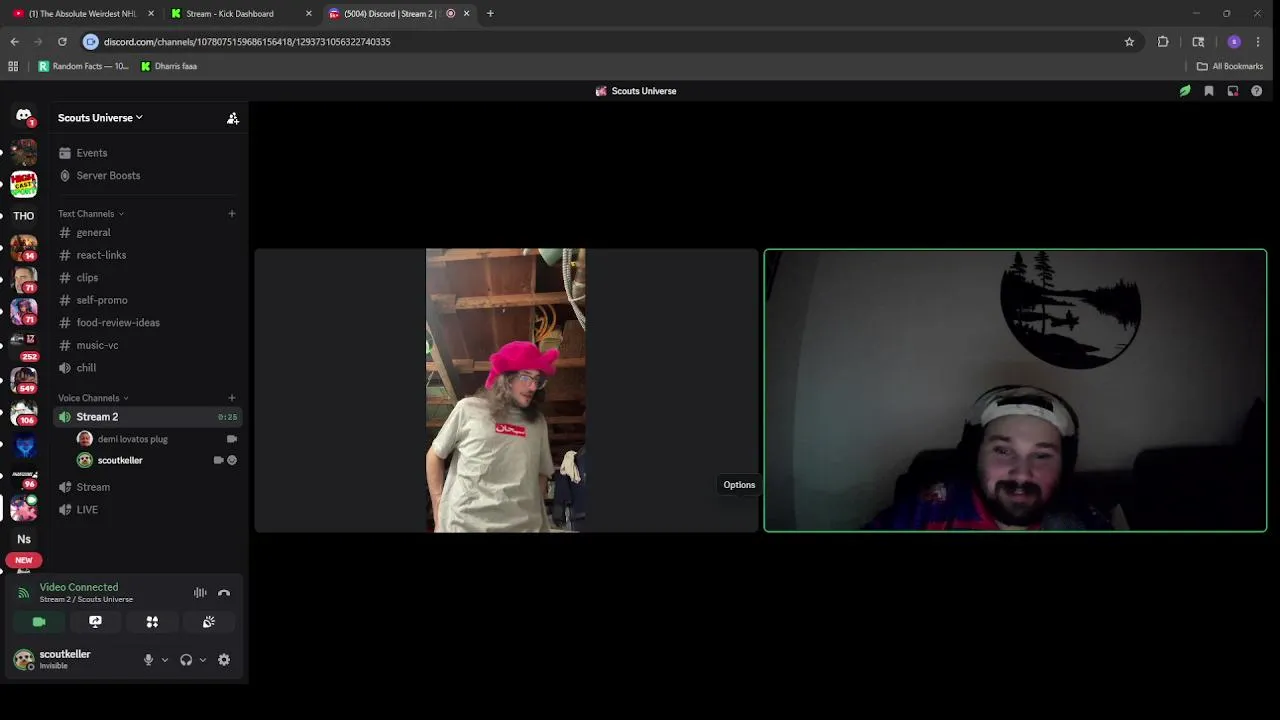1280x720 pixels.
Task: Open new tab with plus button
Action: (490, 14)
